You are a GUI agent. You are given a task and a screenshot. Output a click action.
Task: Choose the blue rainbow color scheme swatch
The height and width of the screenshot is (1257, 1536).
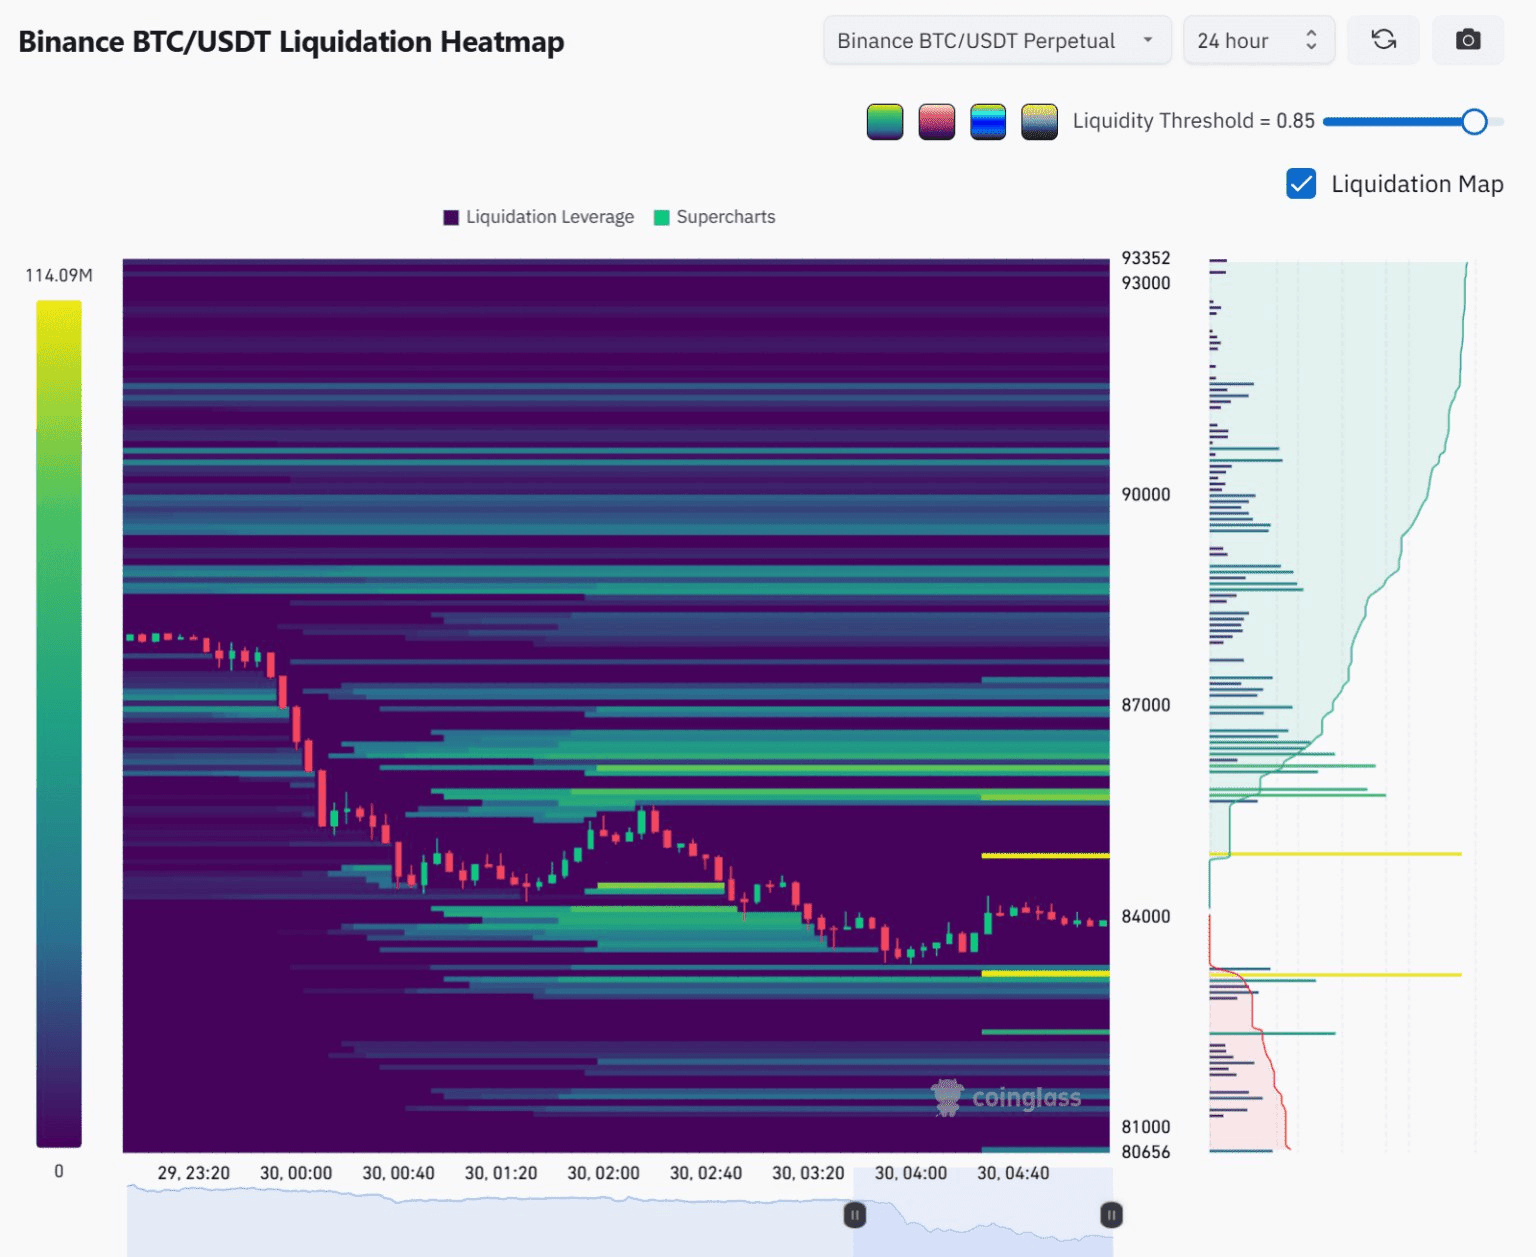pyautogui.click(x=988, y=122)
